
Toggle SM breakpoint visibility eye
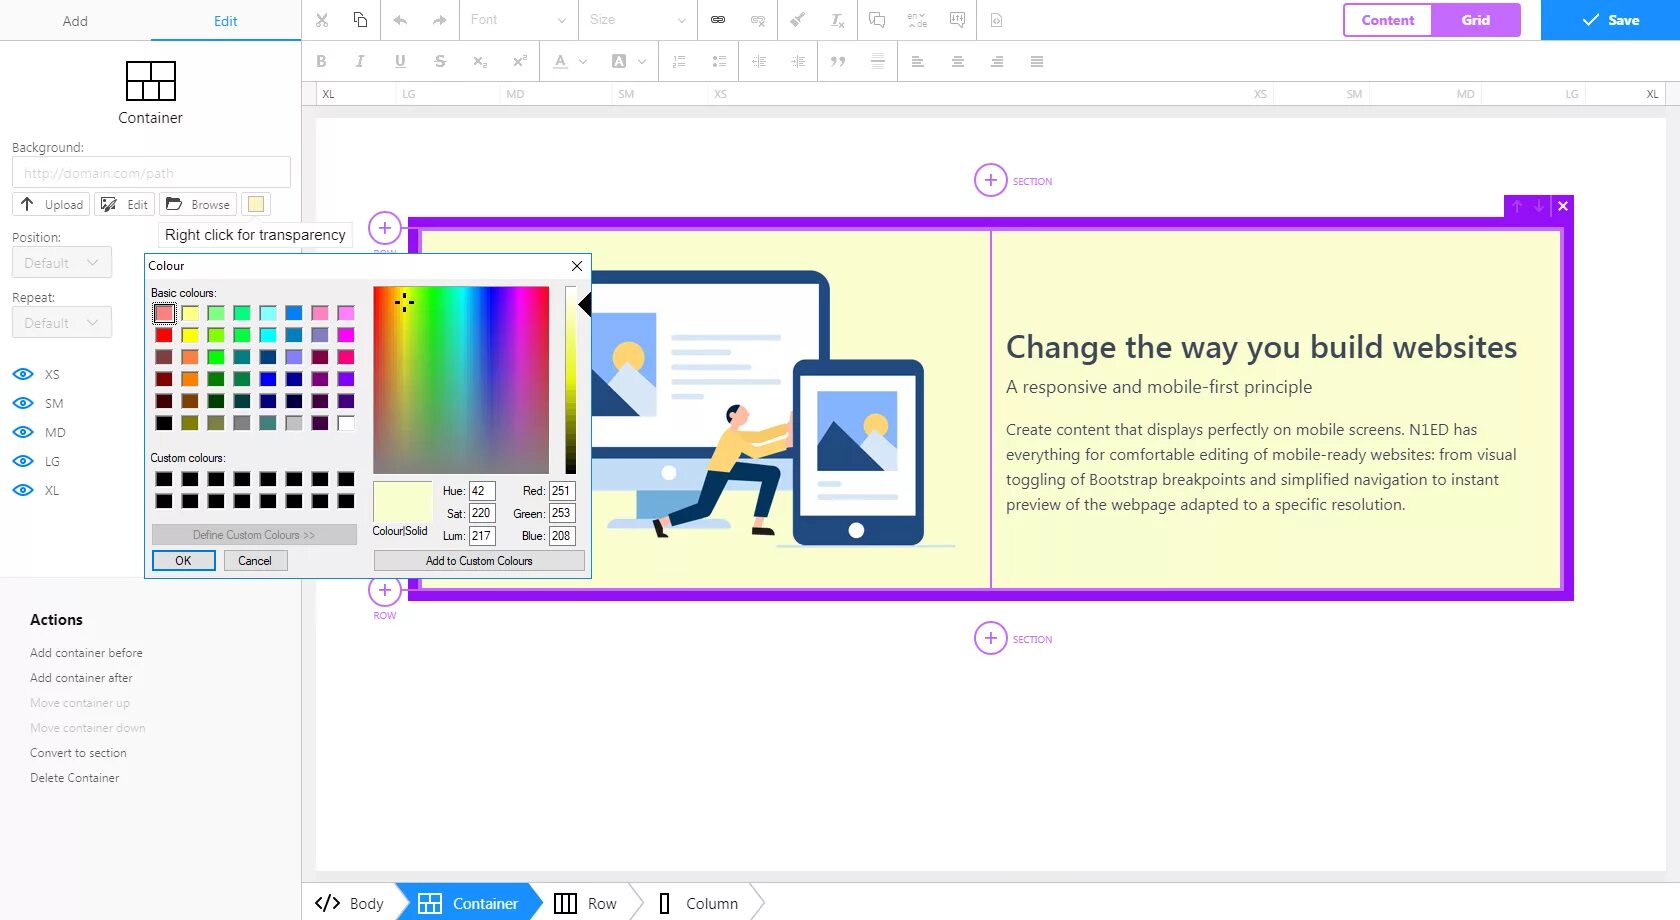23,403
